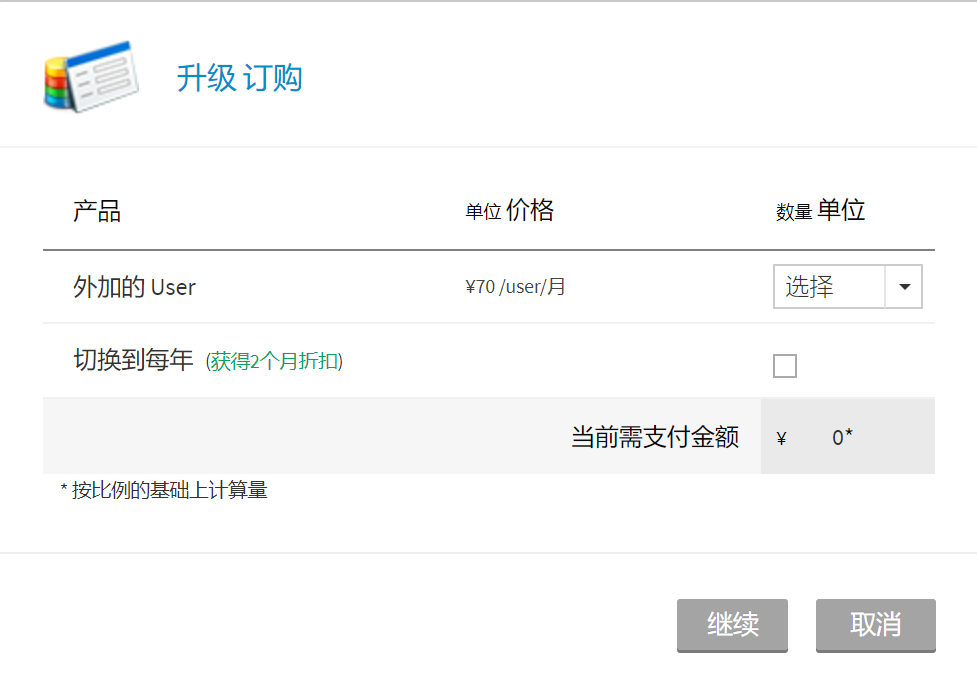Click the green 获得2个月折扣 discount note
977x693 pixels.
274,361
